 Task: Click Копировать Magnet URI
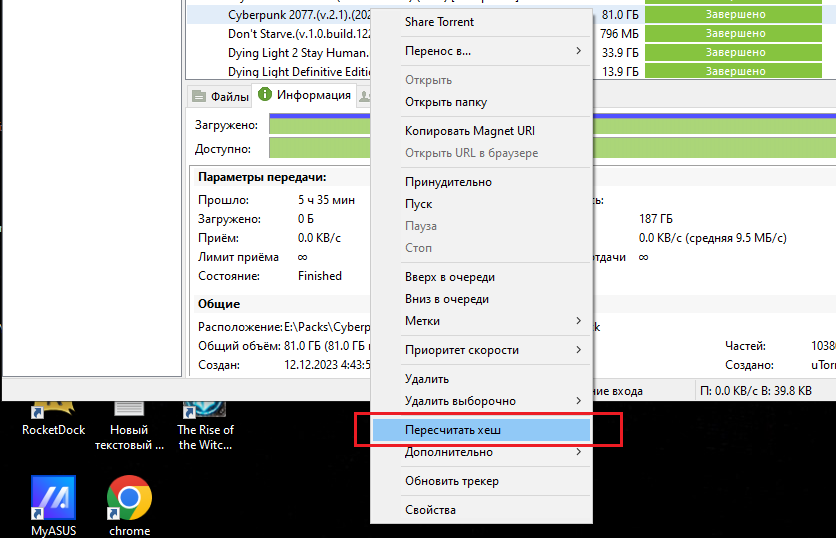click(x=481, y=131)
